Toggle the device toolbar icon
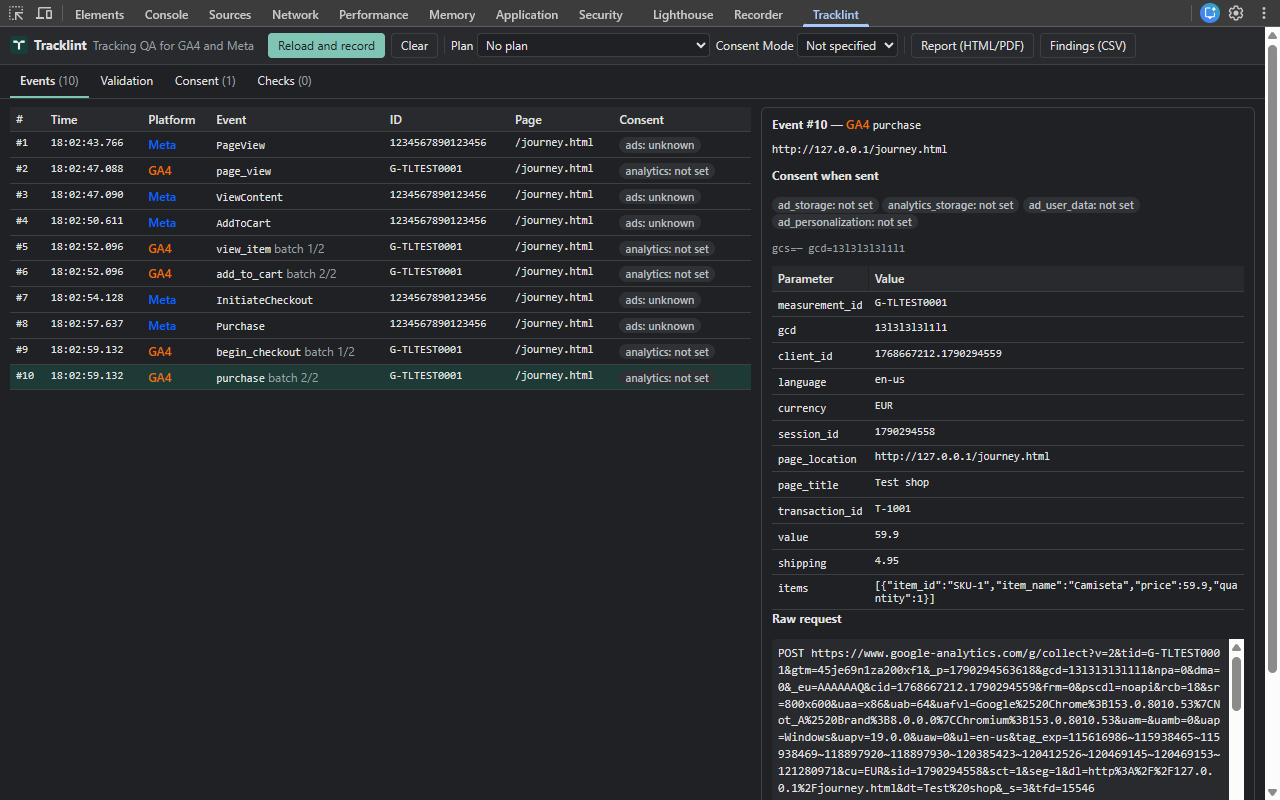Viewport: 1280px width, 800px height. pos(44,14)
